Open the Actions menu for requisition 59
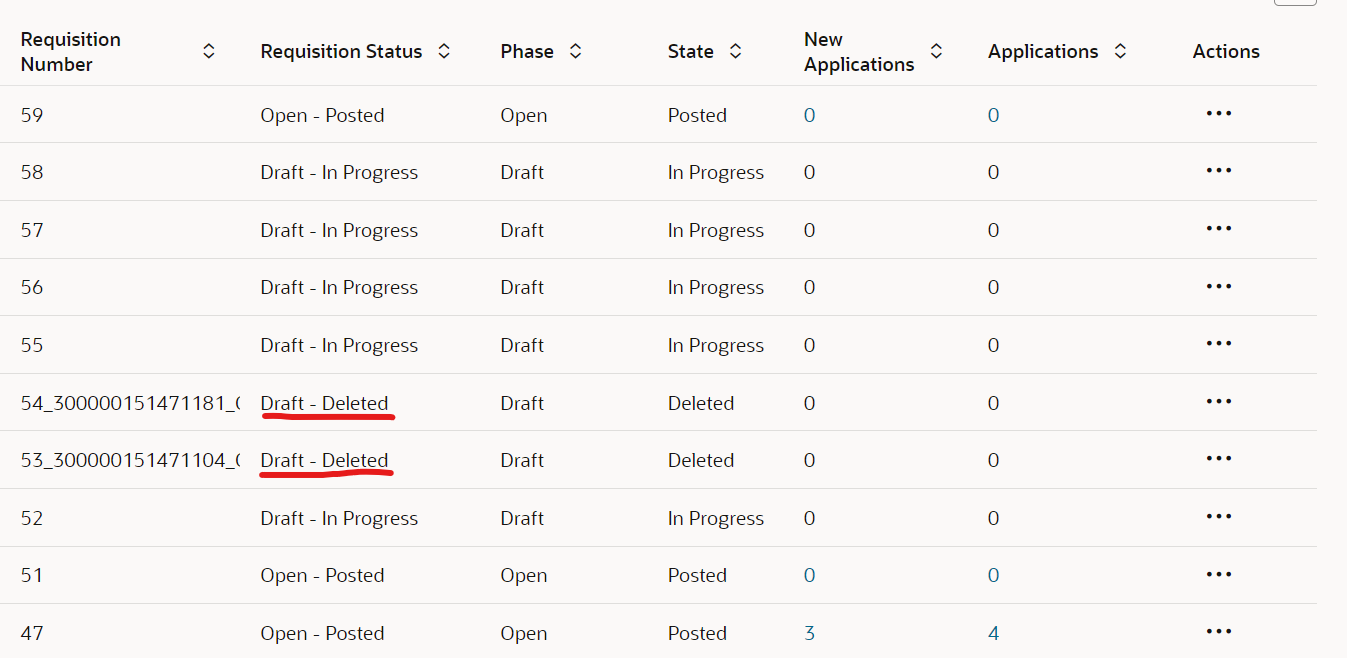Image resolution: width=1347 pixels, height=658 pixels. point(1218,114)
